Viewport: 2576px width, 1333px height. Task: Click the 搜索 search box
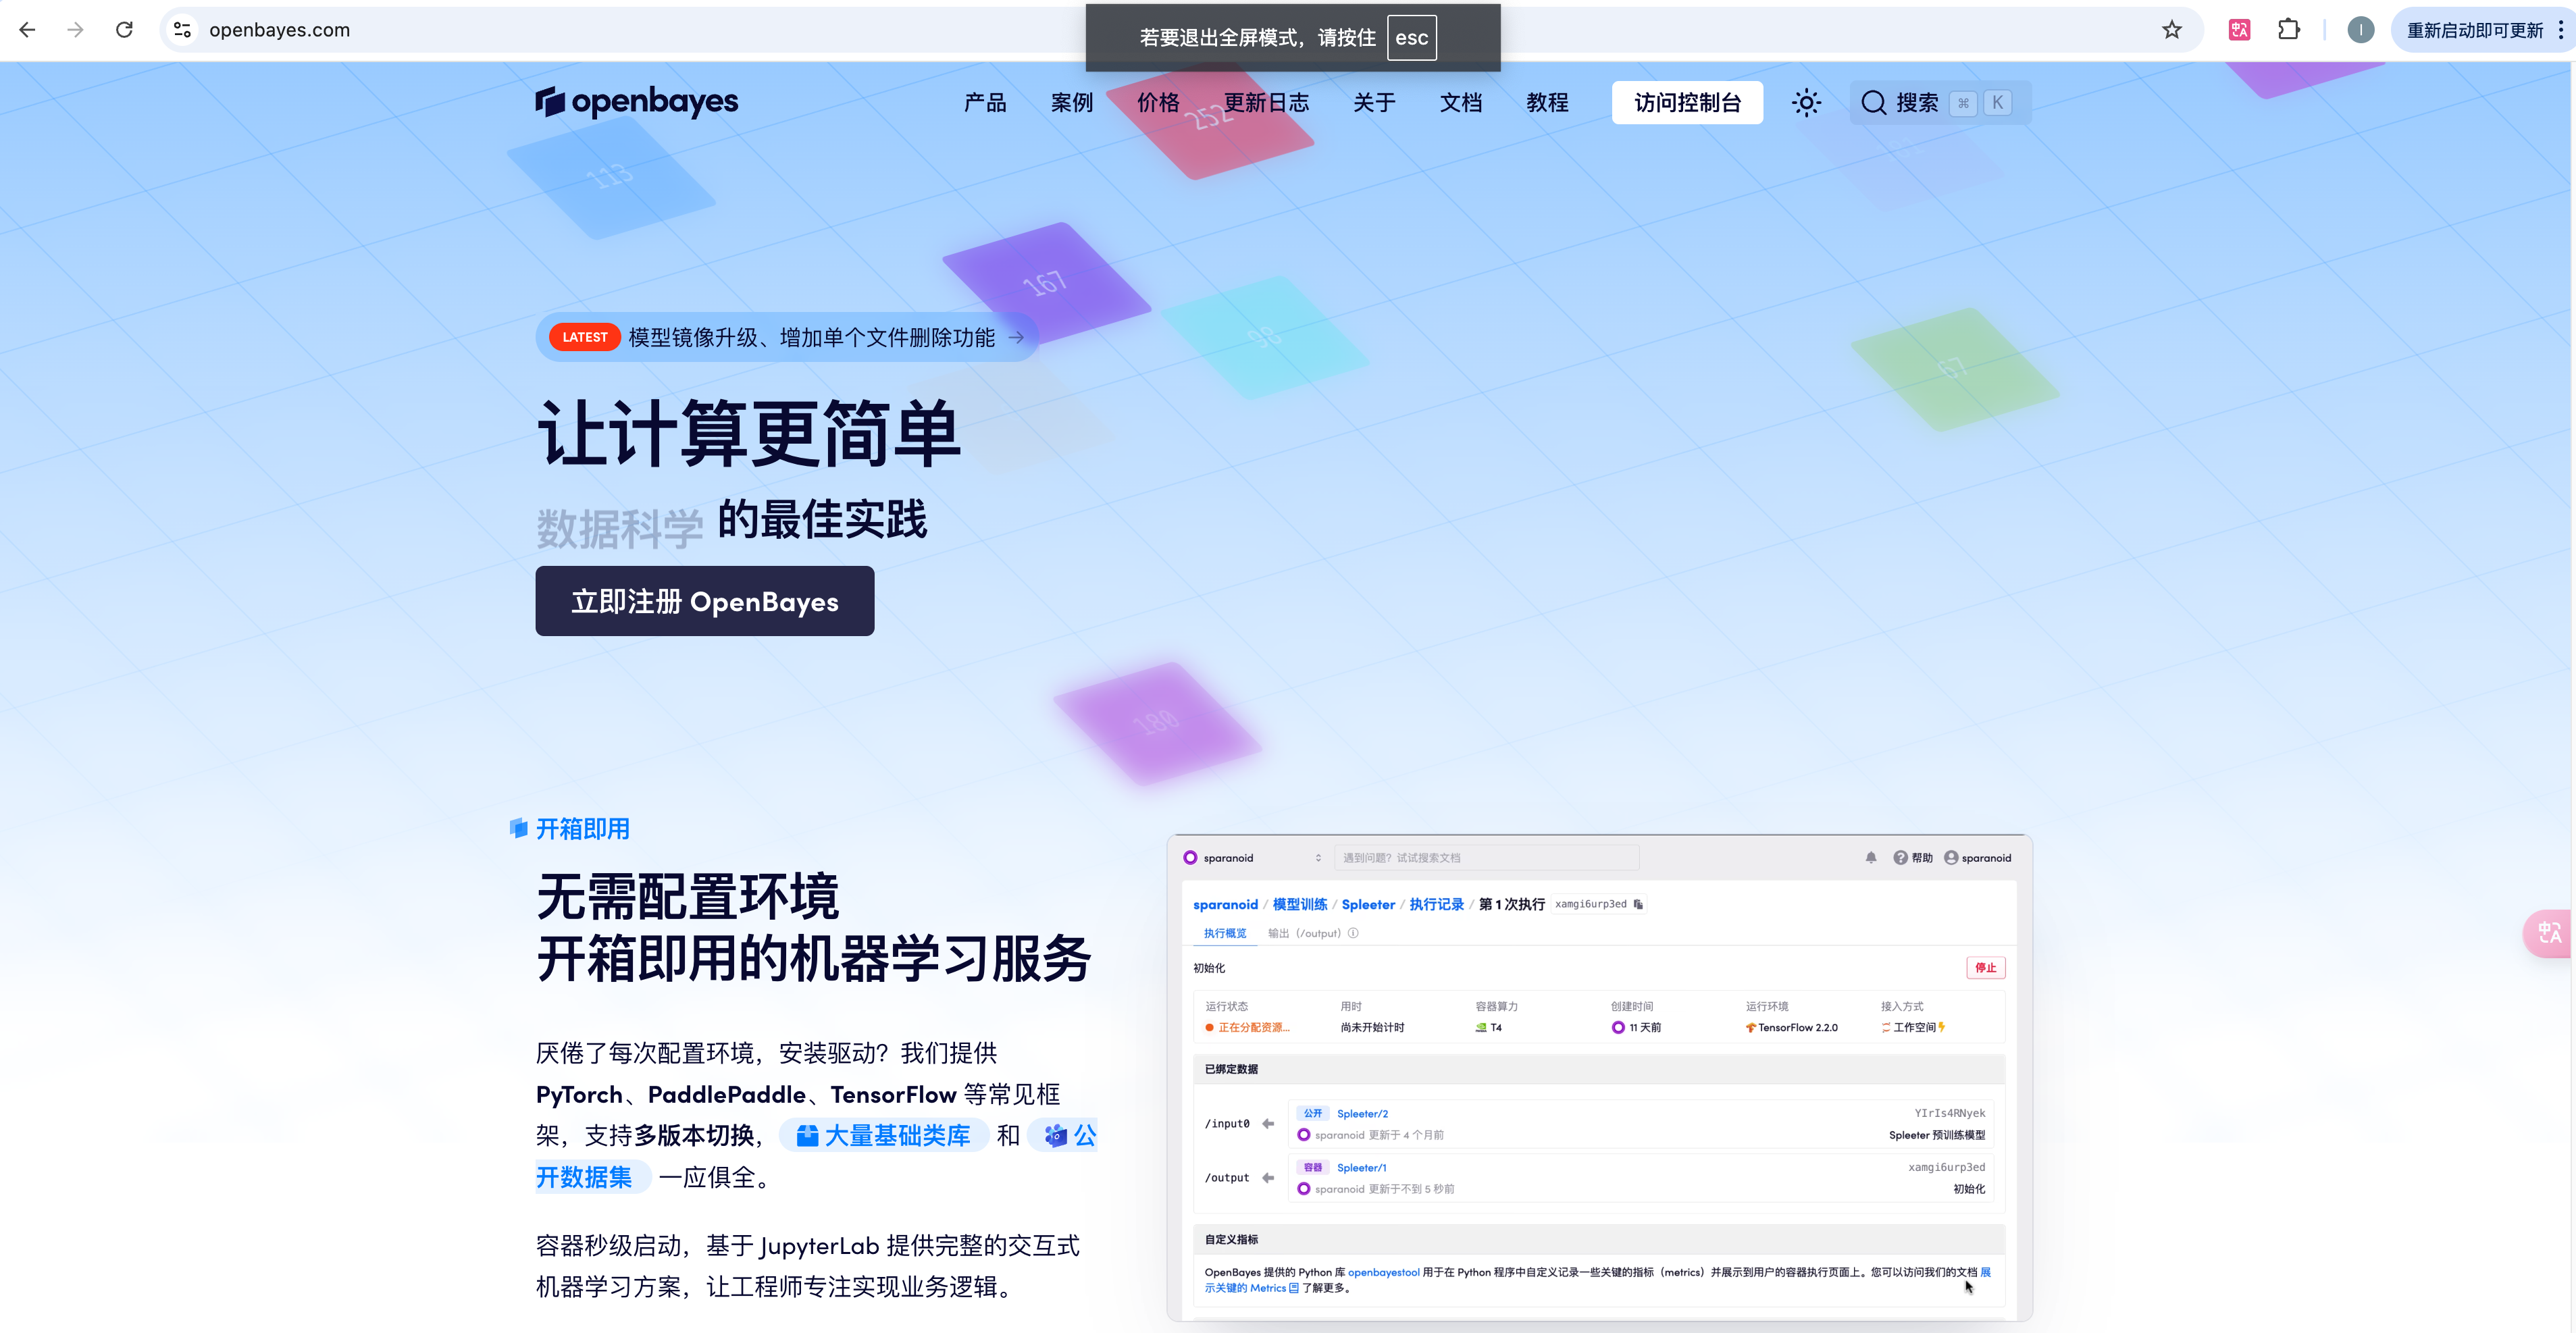[x=1940, y=103]
